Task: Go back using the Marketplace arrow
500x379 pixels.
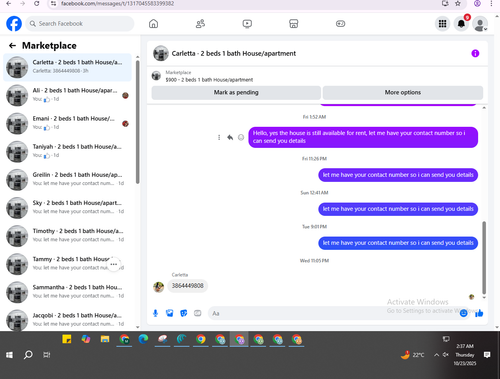Action: coord(12,46)
